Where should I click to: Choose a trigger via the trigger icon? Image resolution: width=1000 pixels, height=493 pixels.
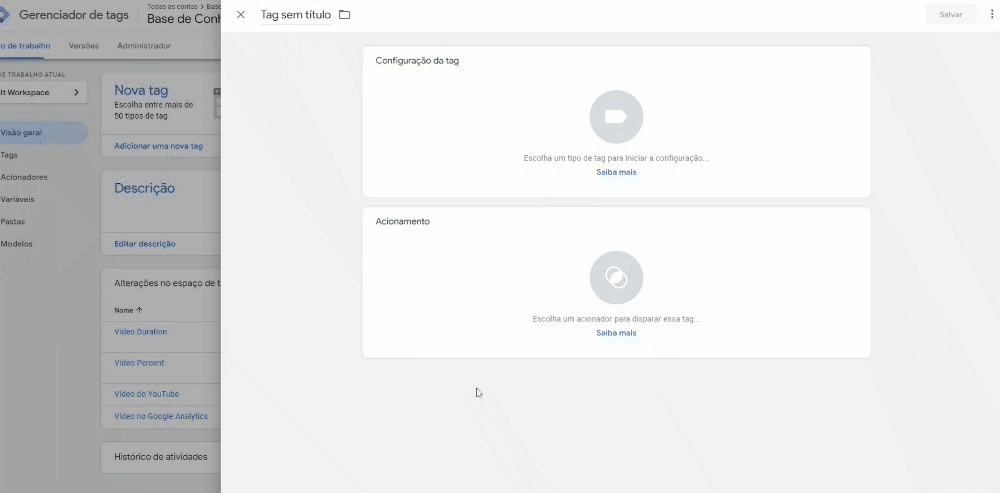pyautogui.click(x=616, y=277)
